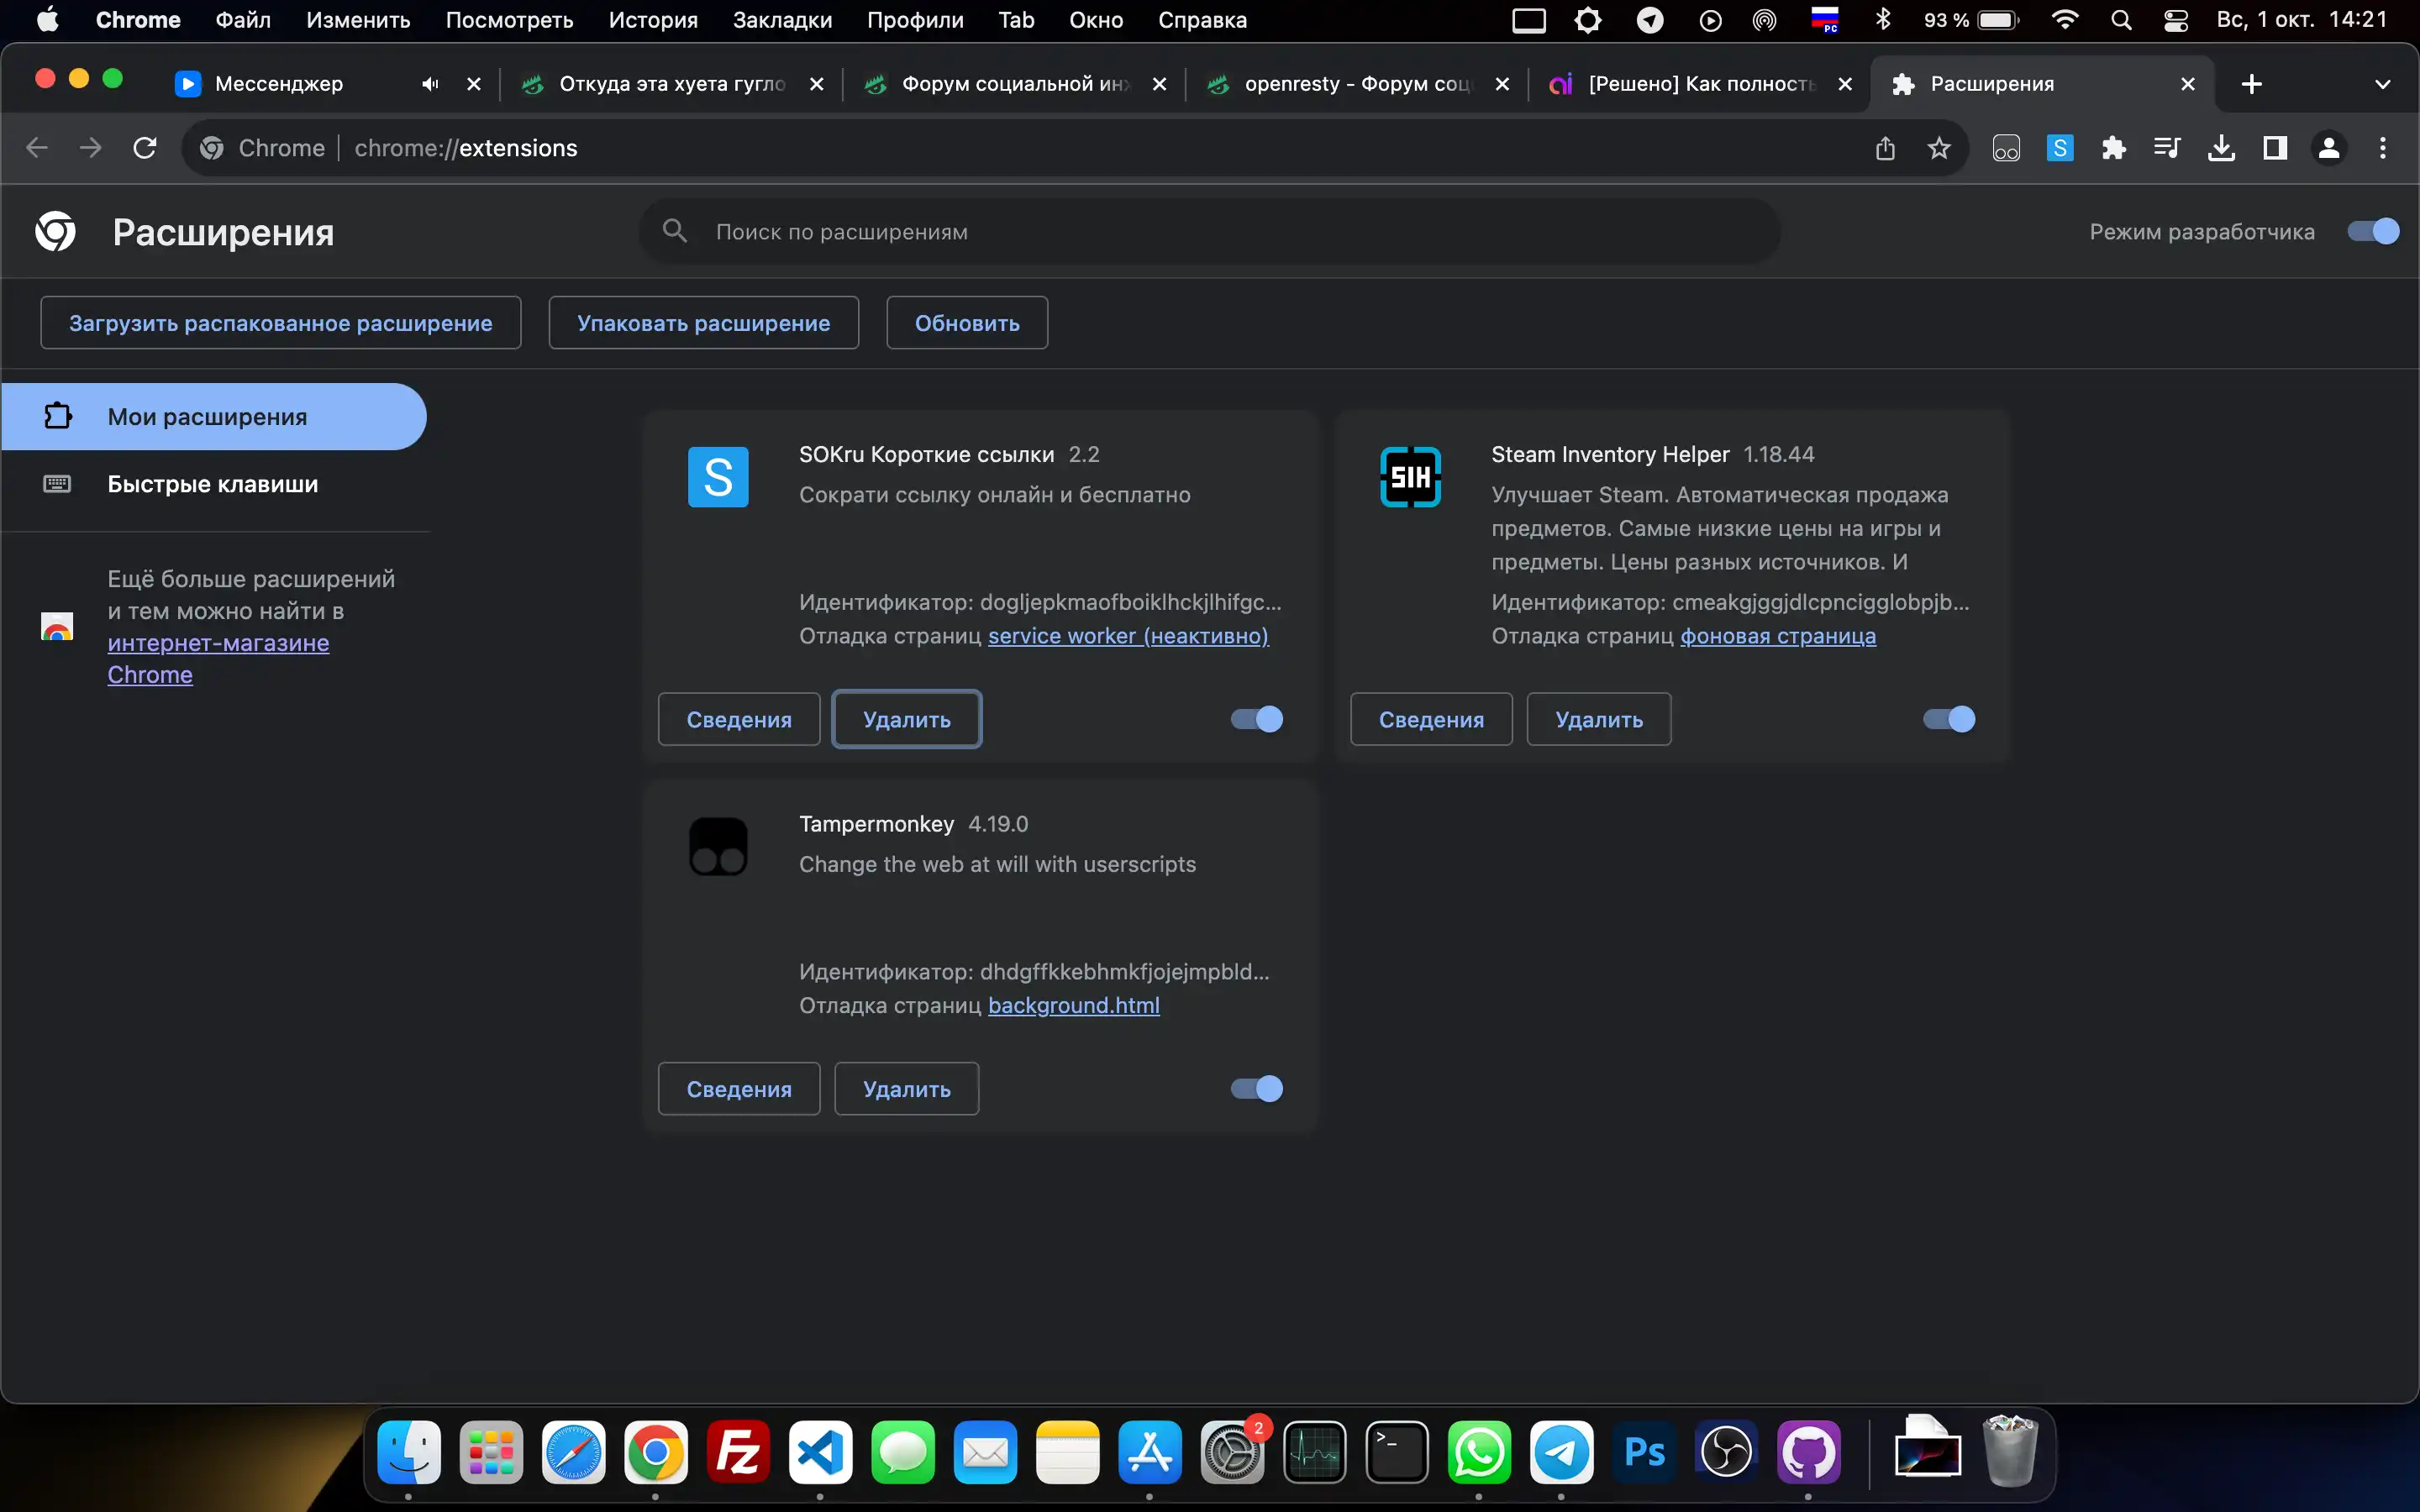Bookmark this page with the star icon
This screenshot has height=1512, width=2420.
click(x=1939, y=148)
